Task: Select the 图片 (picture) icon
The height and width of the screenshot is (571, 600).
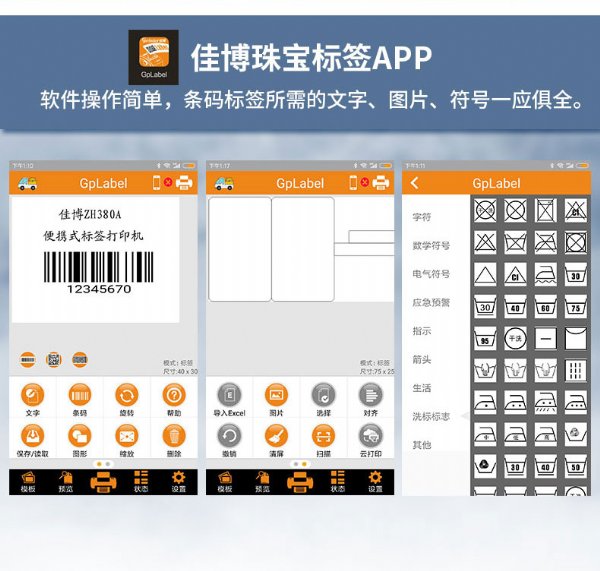Action: [x=276, y=394]
